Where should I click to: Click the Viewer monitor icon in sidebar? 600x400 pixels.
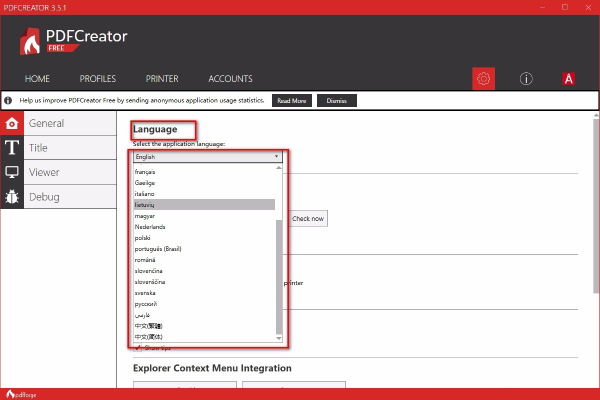tap(12, 172)
